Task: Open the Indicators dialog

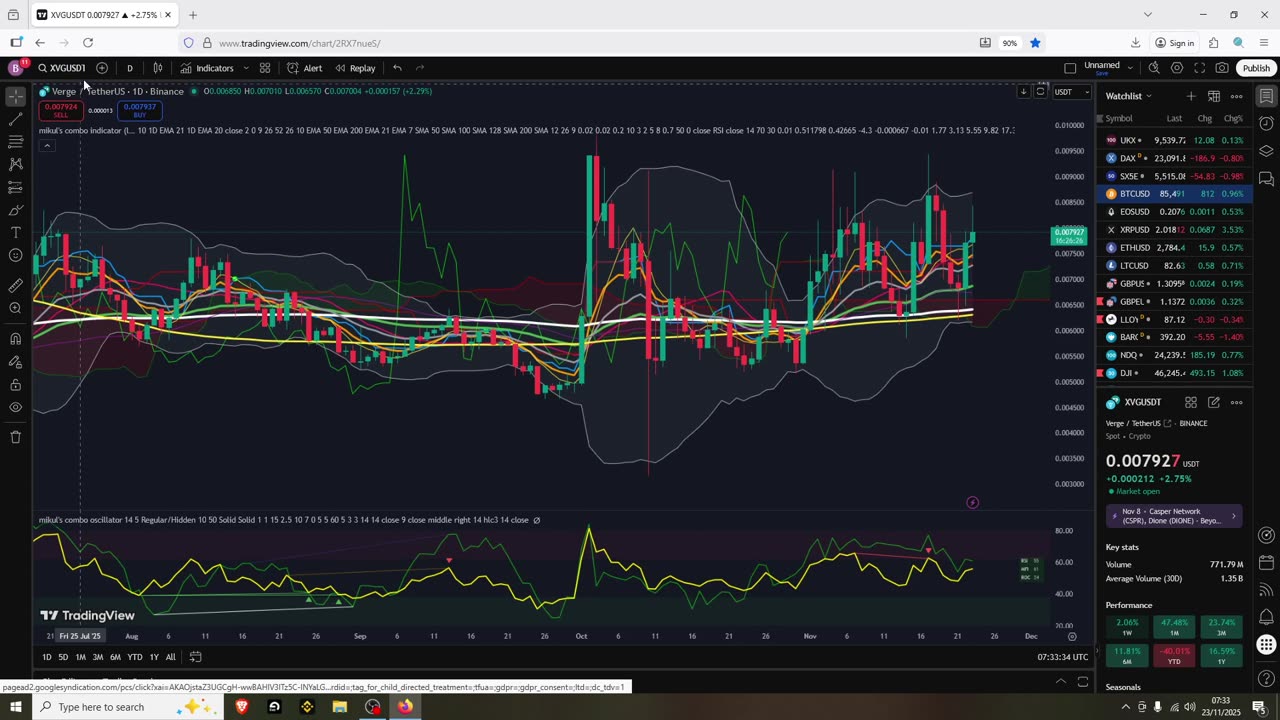Action: 207,68
